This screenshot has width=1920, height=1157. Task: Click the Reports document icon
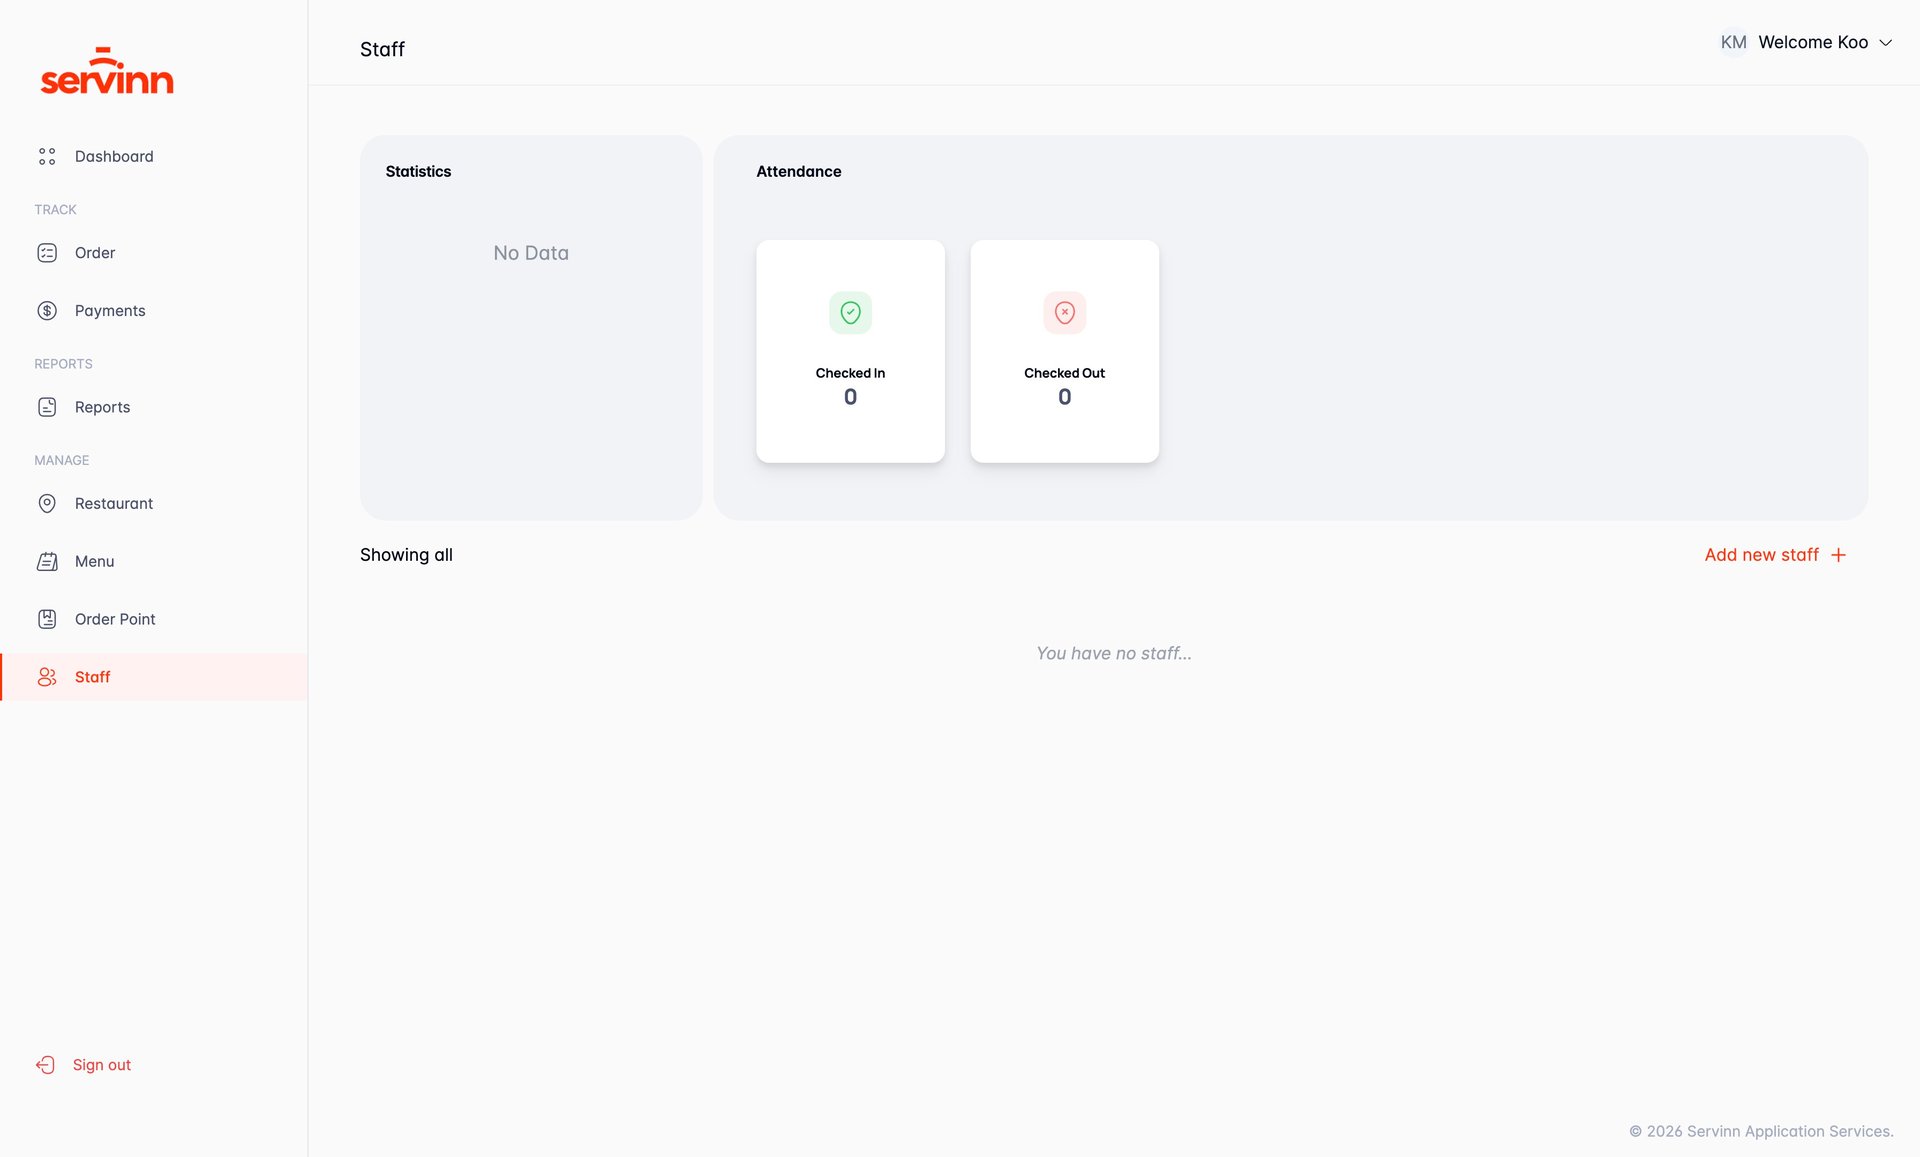(47, 407)
